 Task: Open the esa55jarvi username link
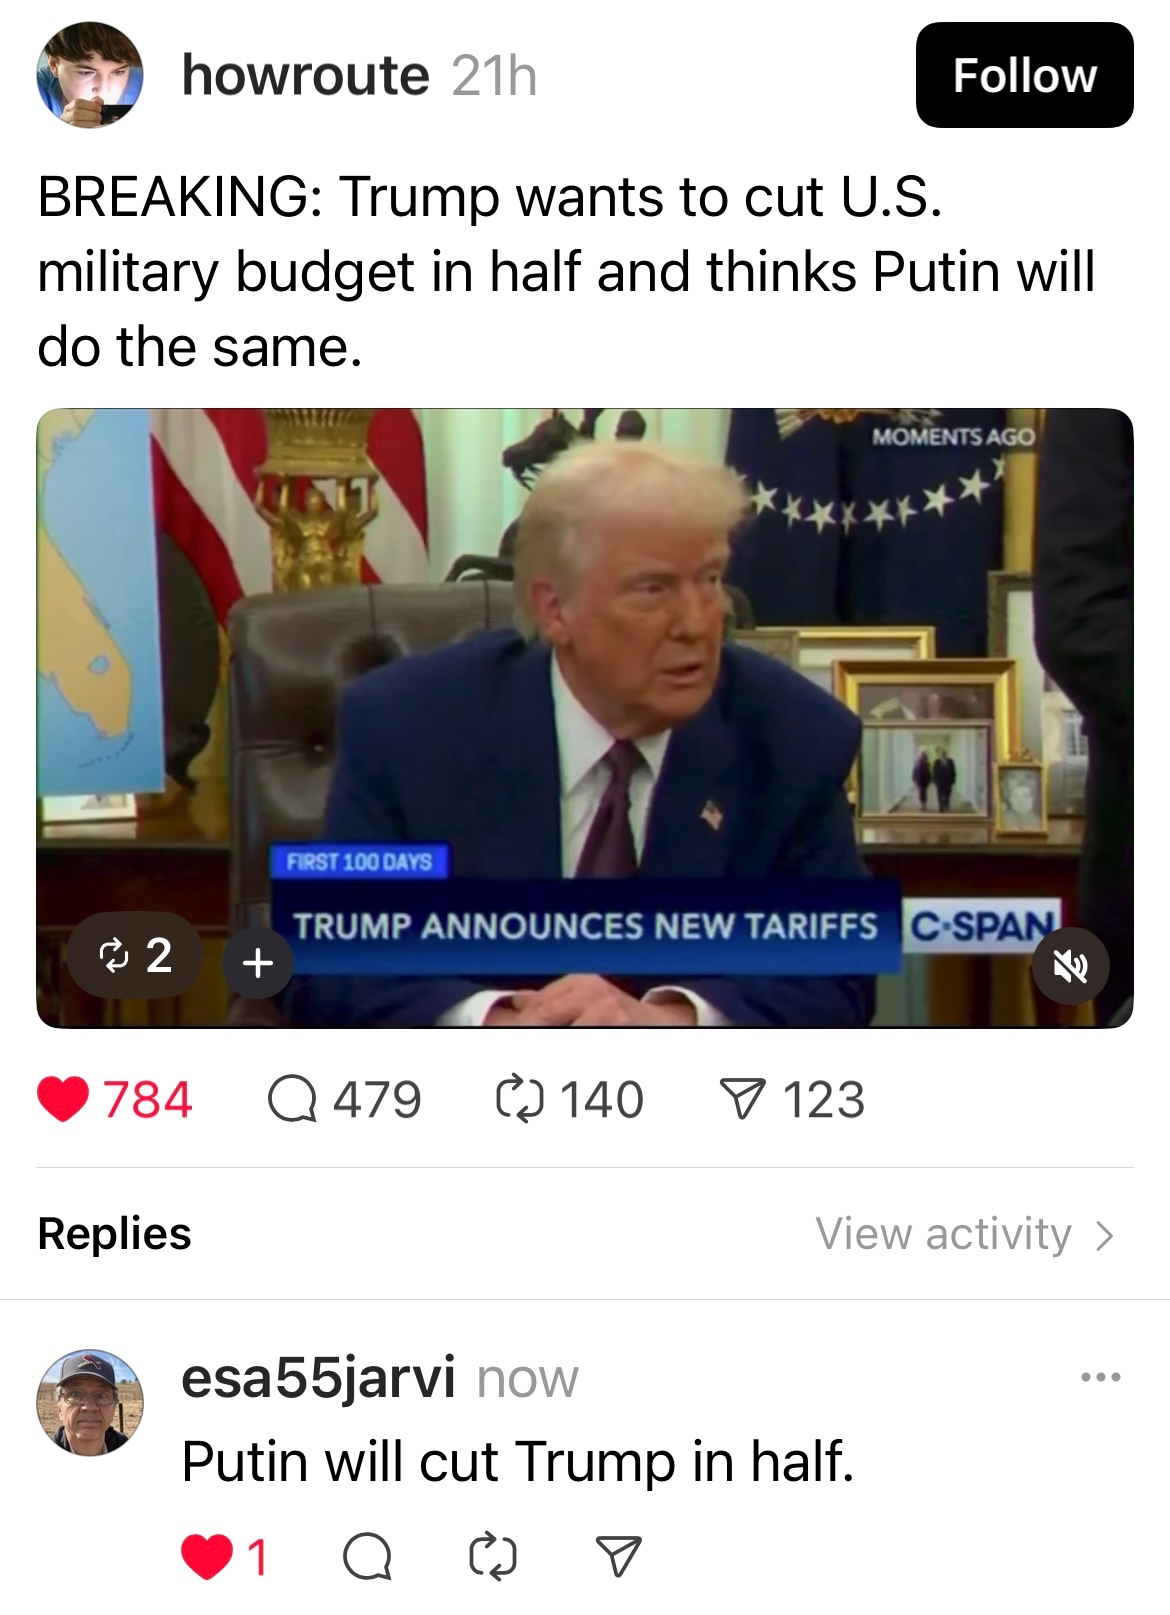[318, 1377]
